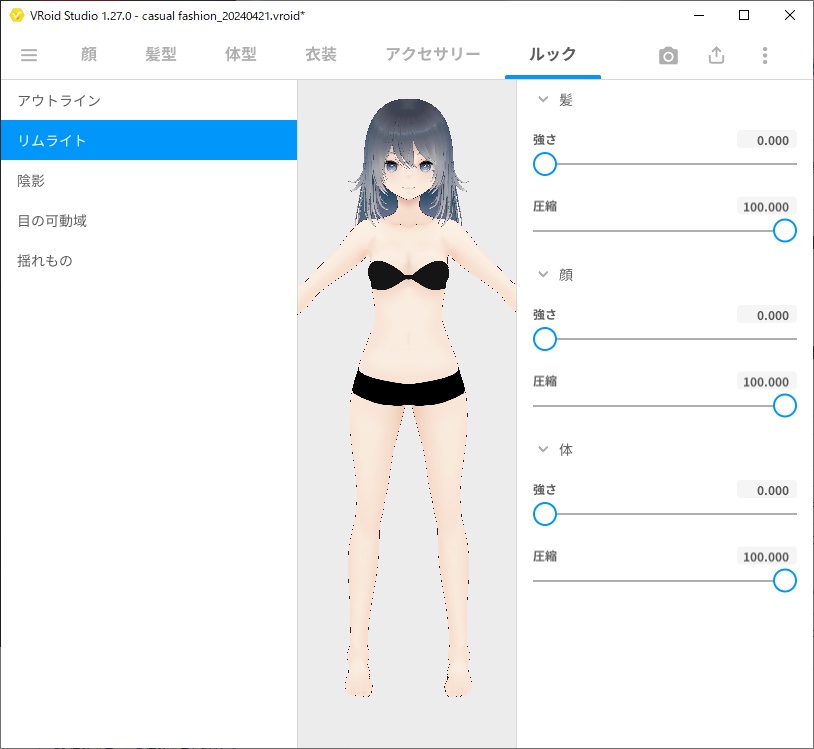Switch to the 髪型 tab
814x749 pixels.
pos(161,55)
